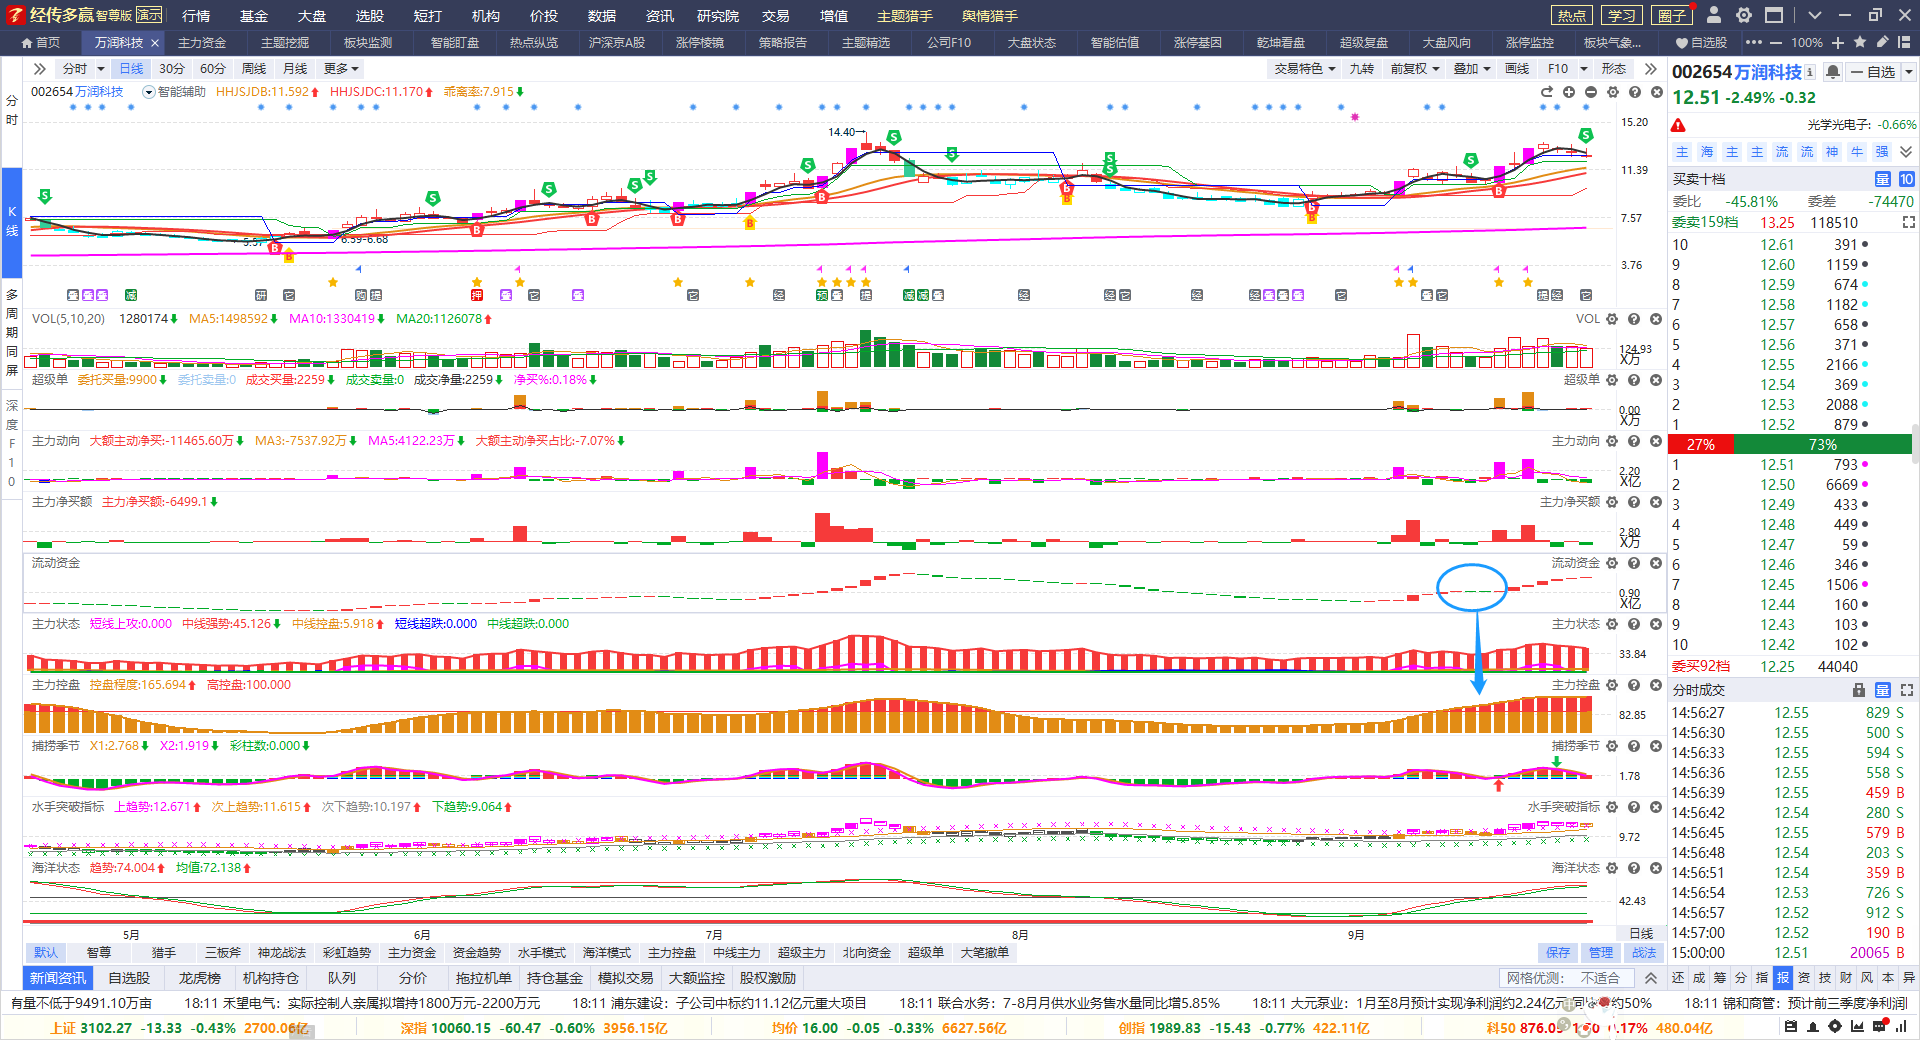Open the user account icon
Image resolution: width=1920 pixels, height=1040 pixels.
(x=1714, y=15)
